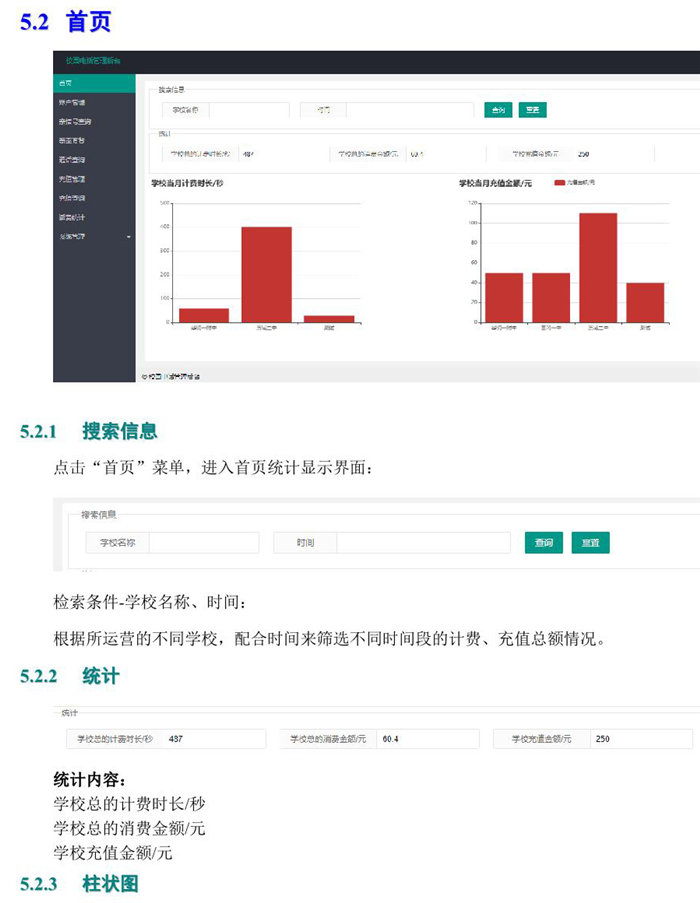
Task: Select the 250 recharge amount field under 5.2.2
Action: (640, 739)
